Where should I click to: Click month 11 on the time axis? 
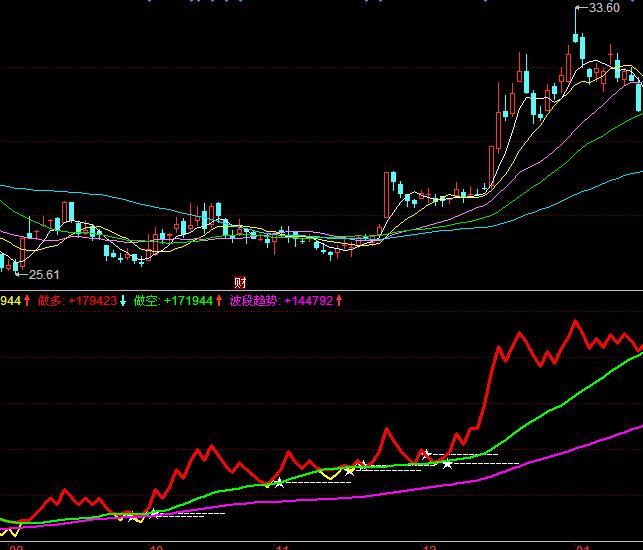coord(281,546)
